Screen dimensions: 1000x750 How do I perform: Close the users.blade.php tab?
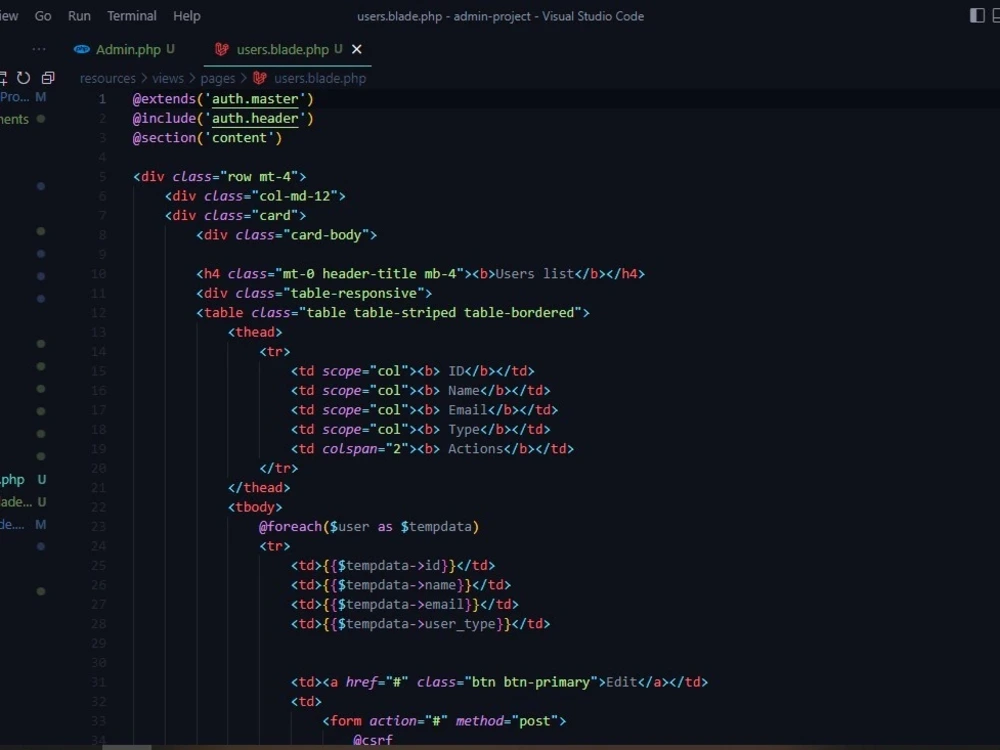(x=356, y=47)
